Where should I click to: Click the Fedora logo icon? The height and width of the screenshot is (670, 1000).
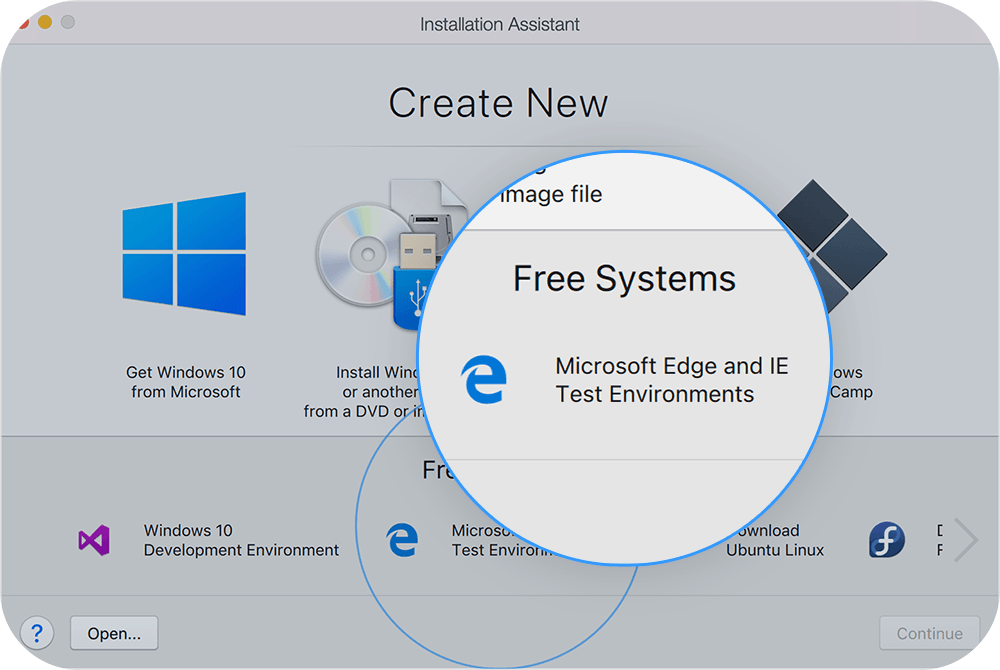(x=886, y=540)
